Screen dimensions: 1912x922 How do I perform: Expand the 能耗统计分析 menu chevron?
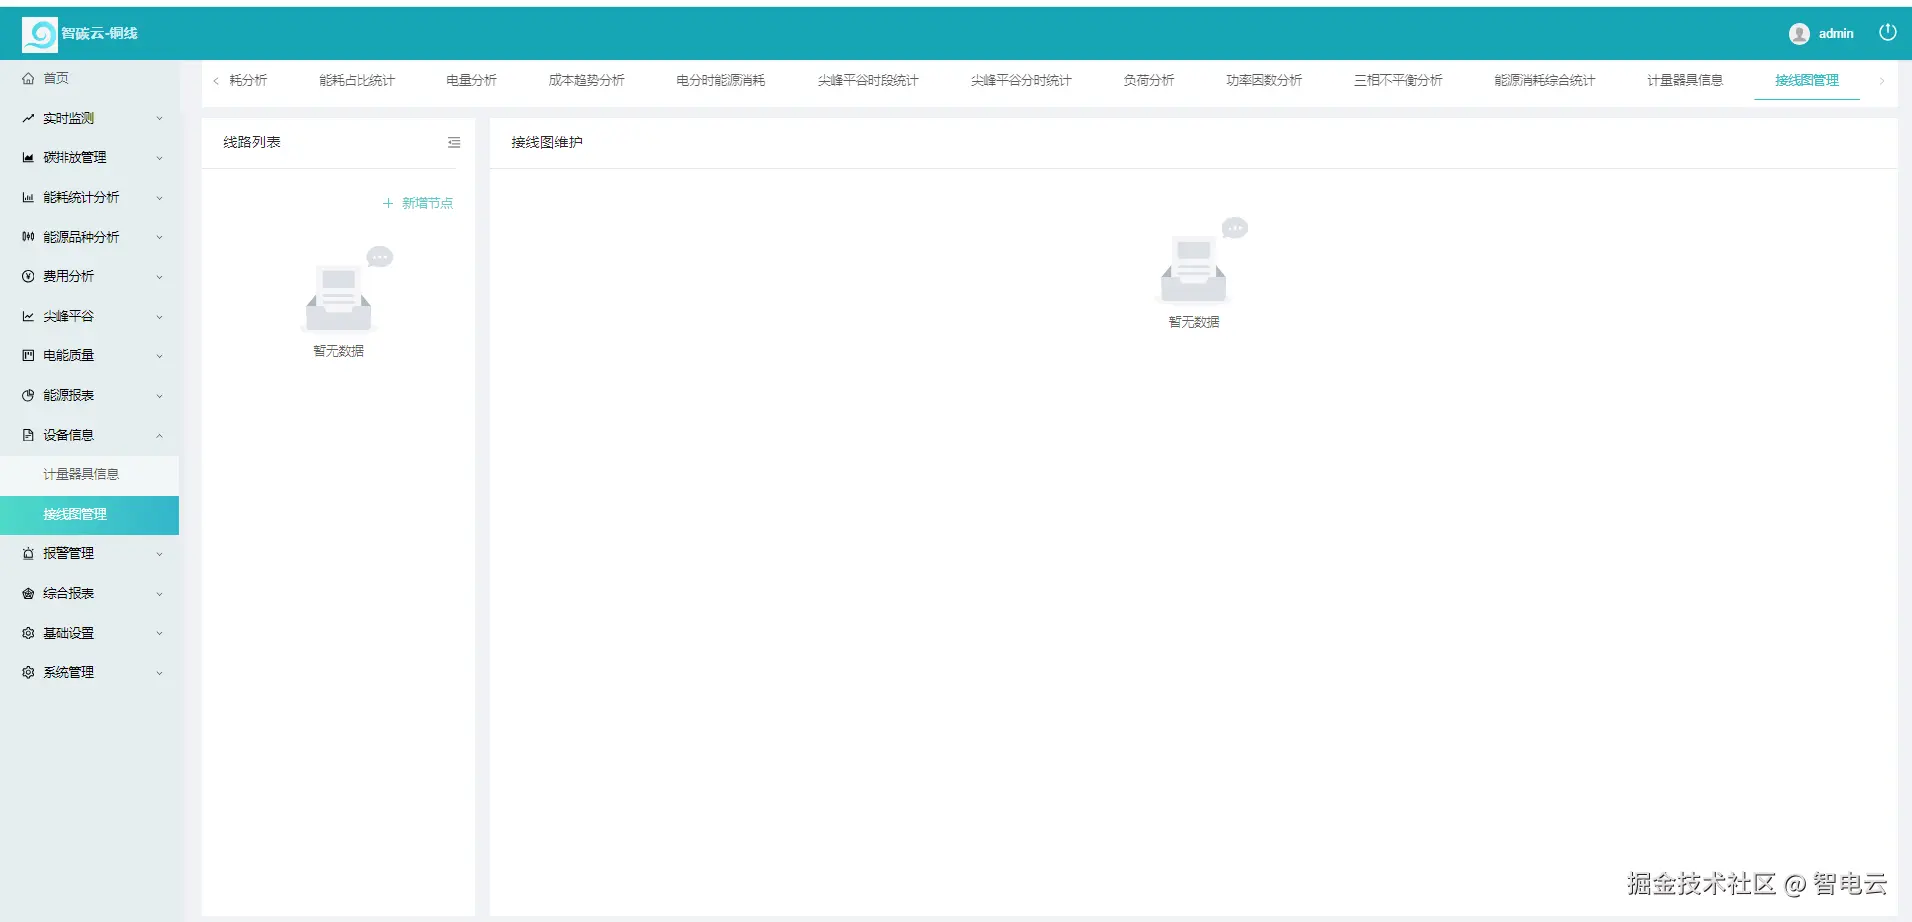pos(159,198)
